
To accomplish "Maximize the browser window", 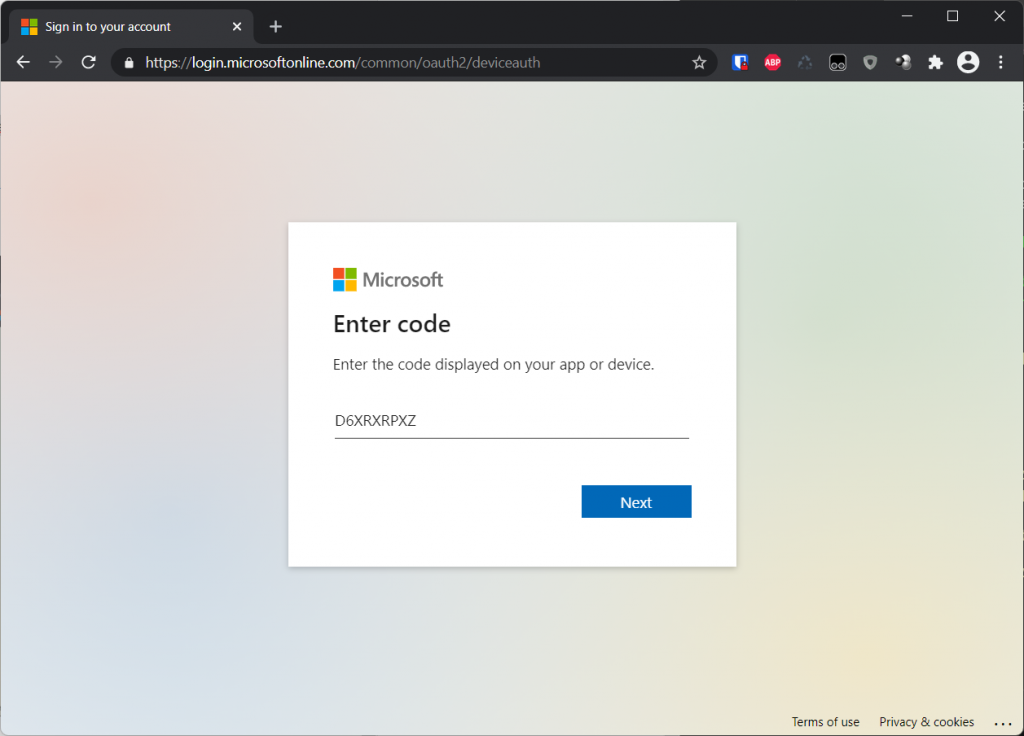I will click(x=953, y=16).
